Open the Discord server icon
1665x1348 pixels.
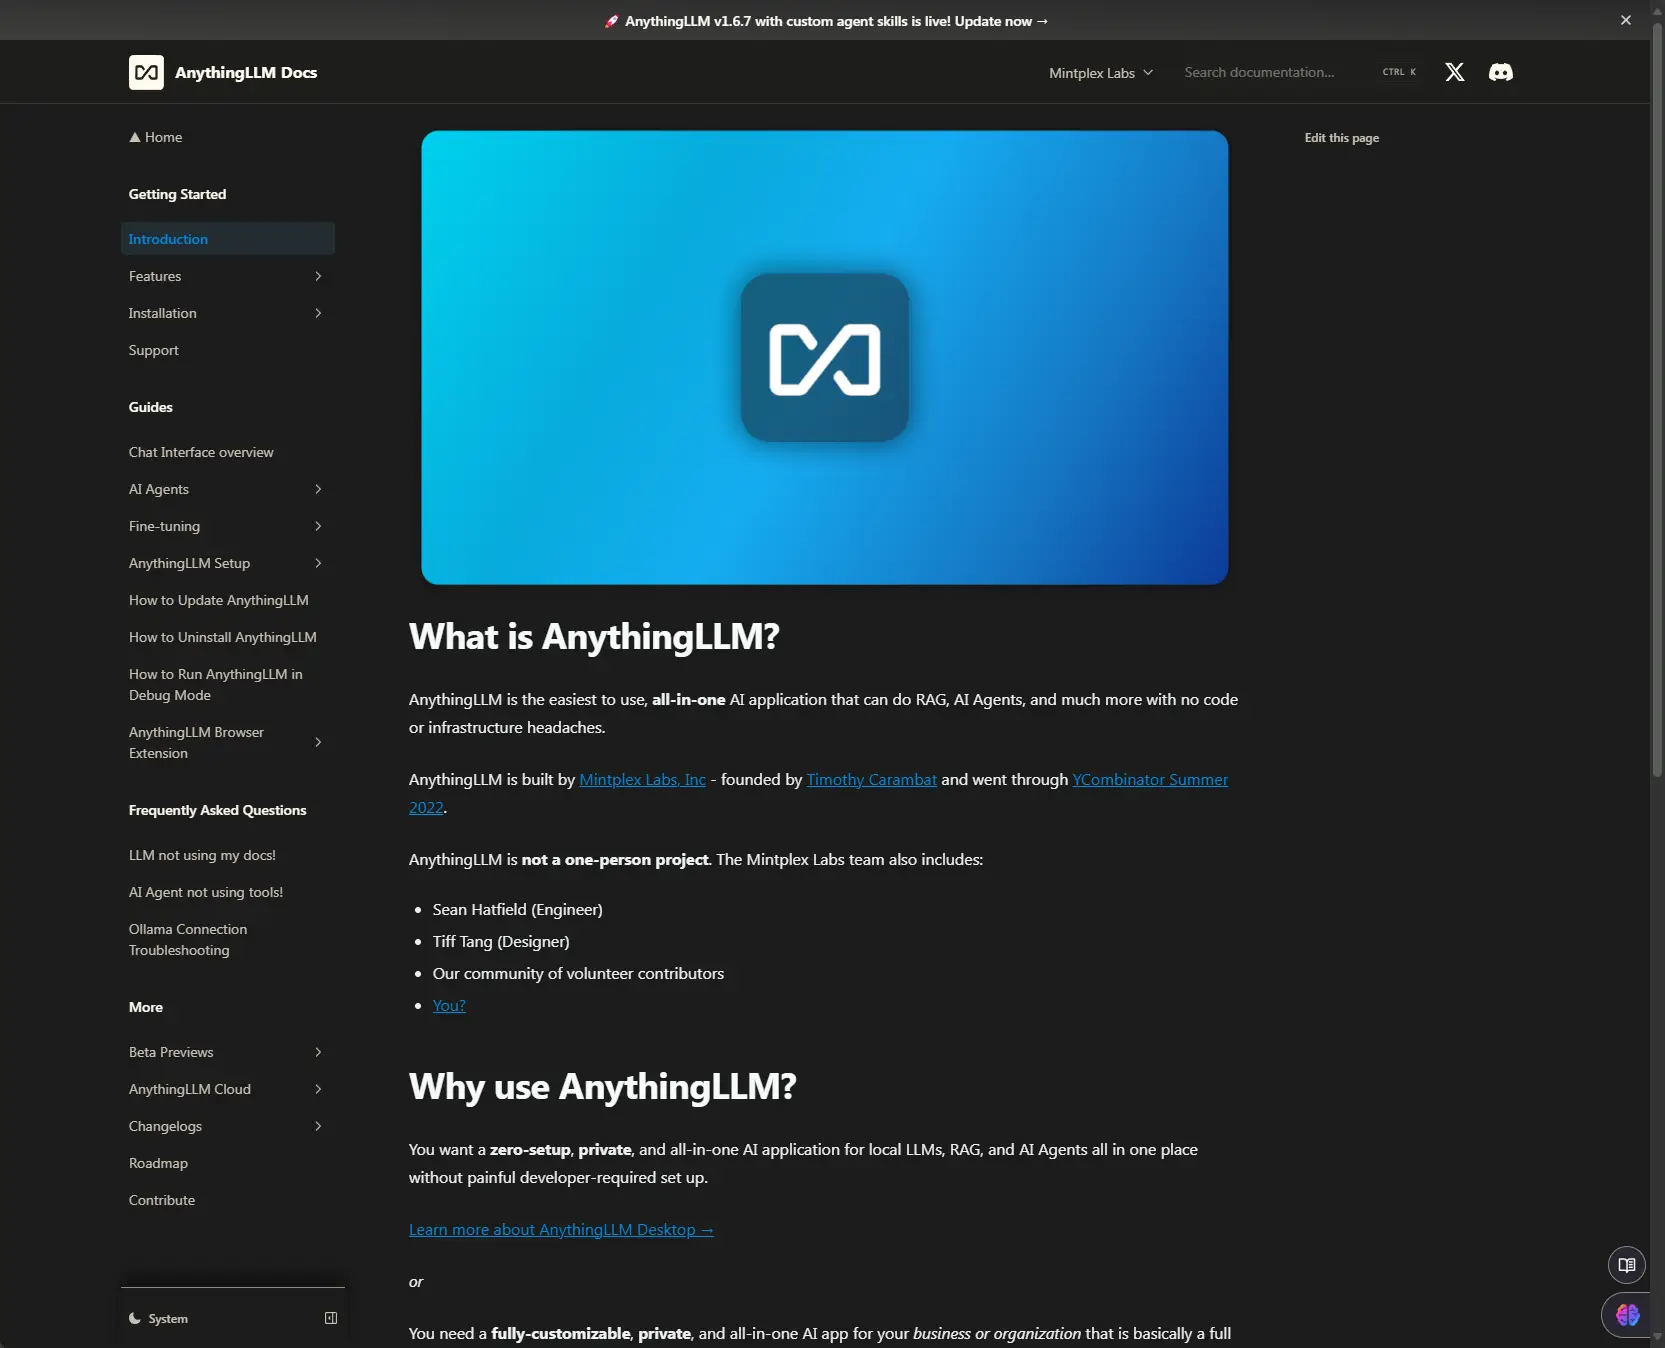(x=1501, y=72)
